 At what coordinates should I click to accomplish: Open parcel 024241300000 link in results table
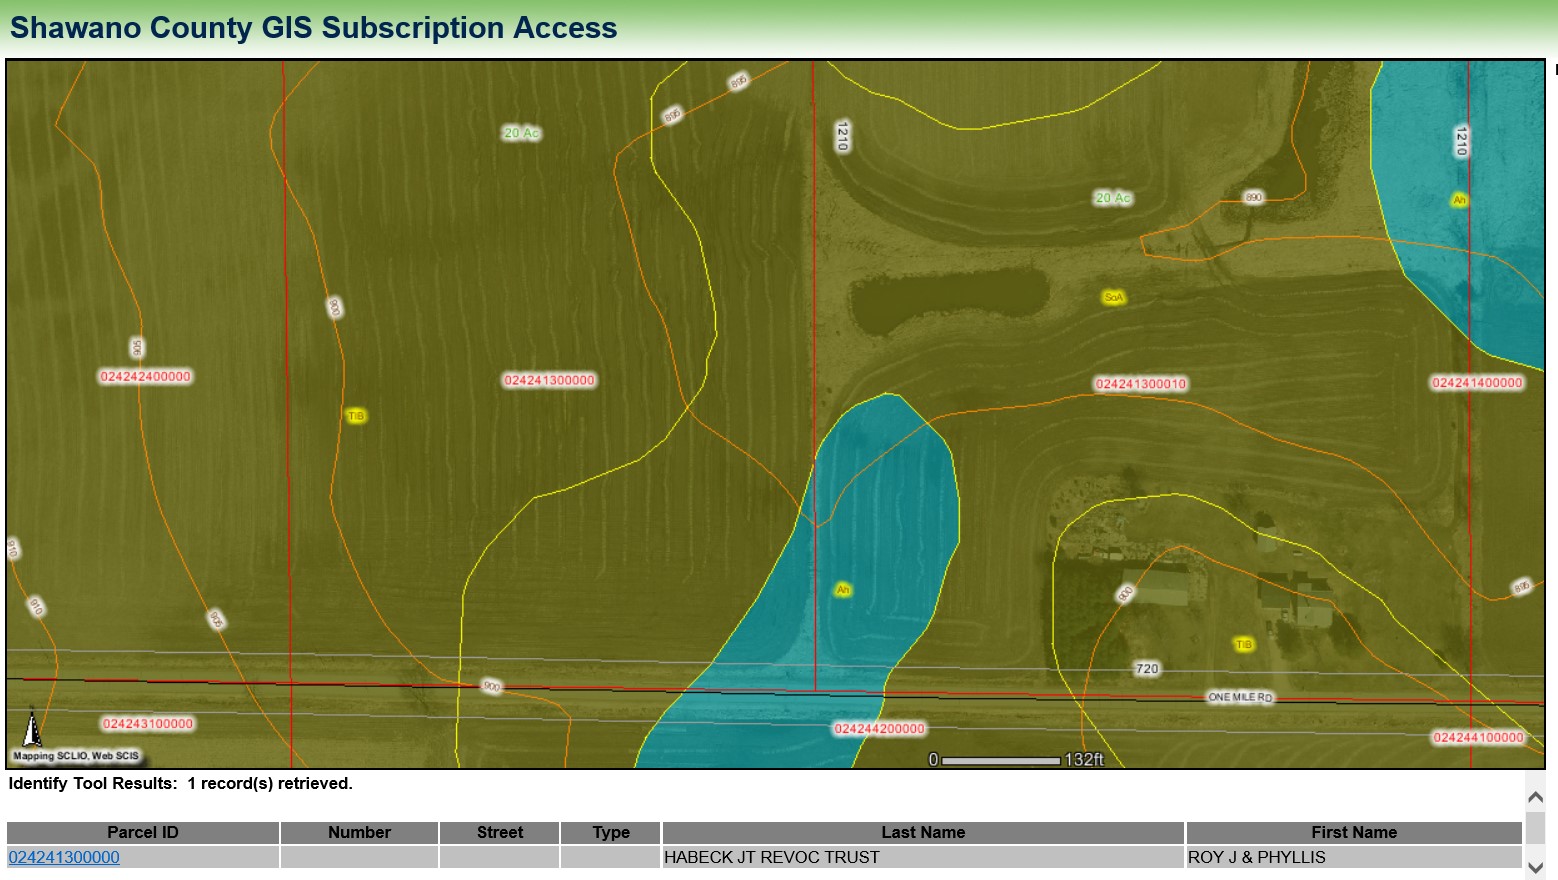[x=64, y=857]
